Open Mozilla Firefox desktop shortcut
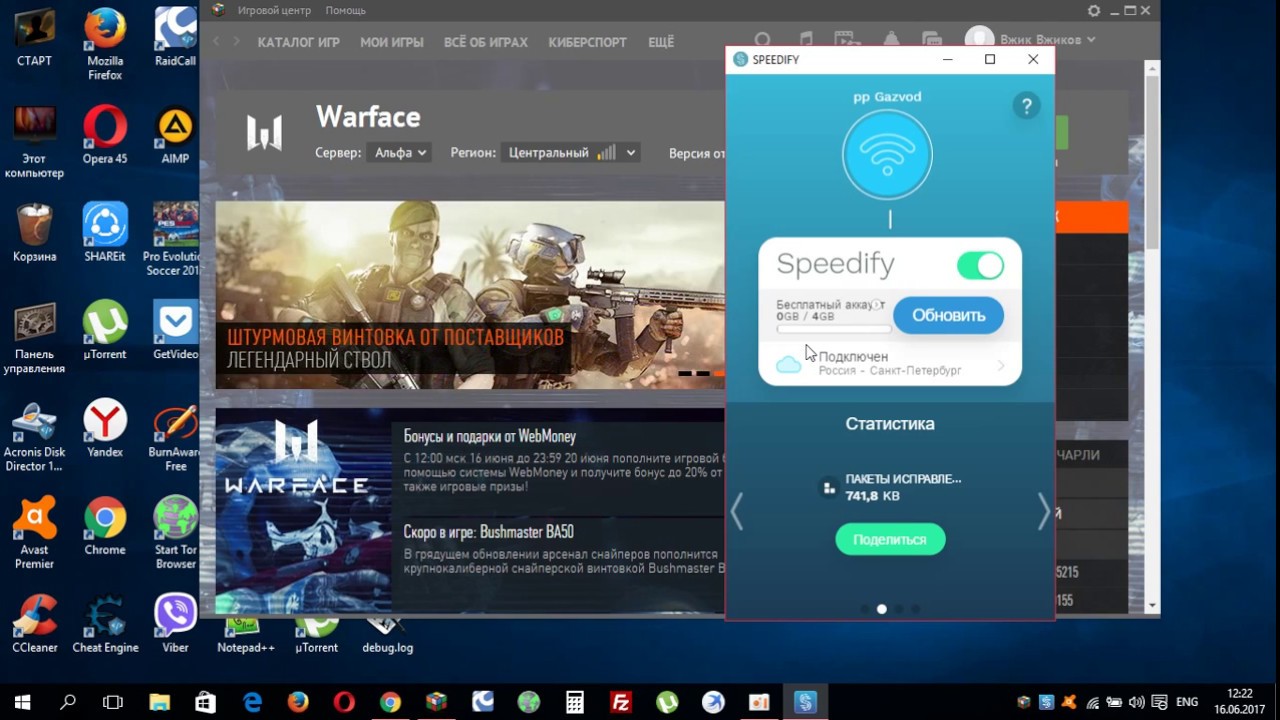 (105, 45)
